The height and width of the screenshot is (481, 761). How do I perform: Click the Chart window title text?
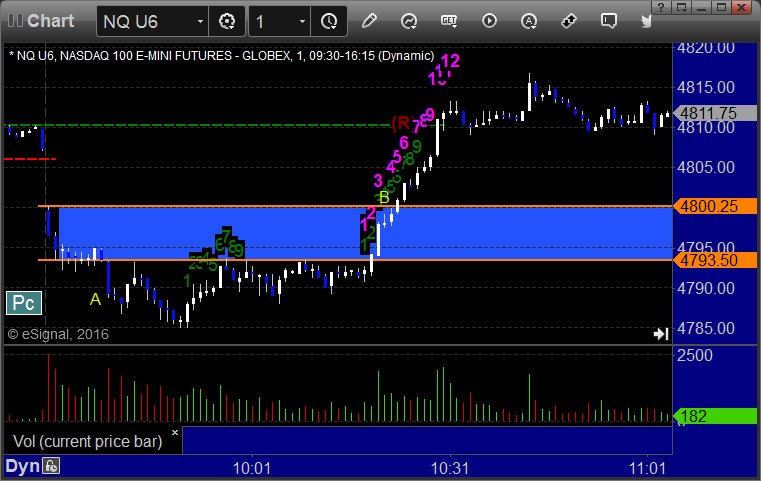coord(50,21)
